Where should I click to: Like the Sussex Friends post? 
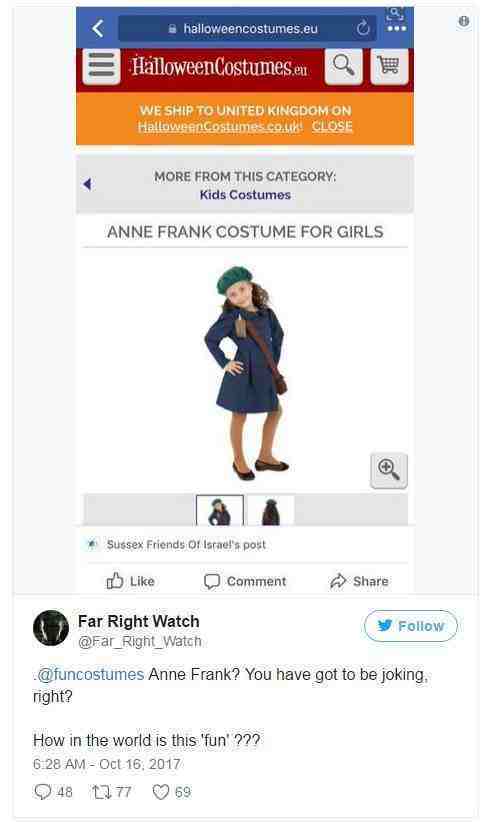tap(130, 581)
